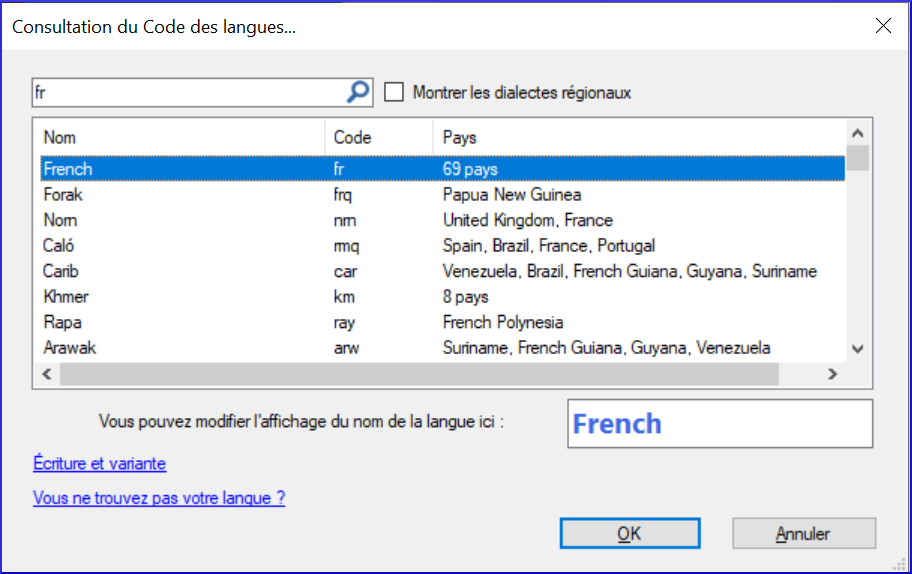Sort list by Nom column header
This screenshot has width=912, height=574.
180,138
